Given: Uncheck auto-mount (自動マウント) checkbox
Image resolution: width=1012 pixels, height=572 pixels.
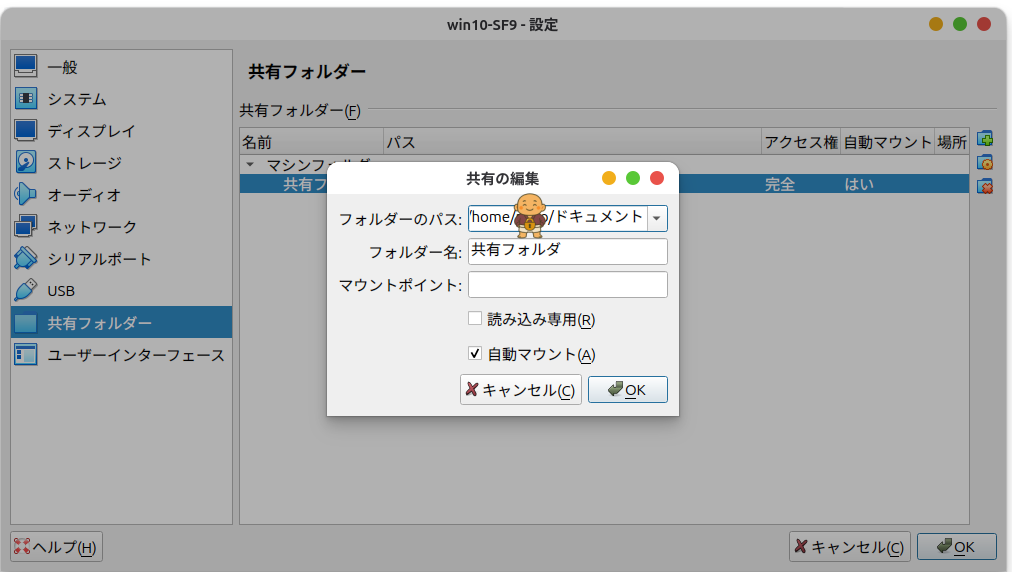Looking at the screenshot, I should (x=475, y=353).
